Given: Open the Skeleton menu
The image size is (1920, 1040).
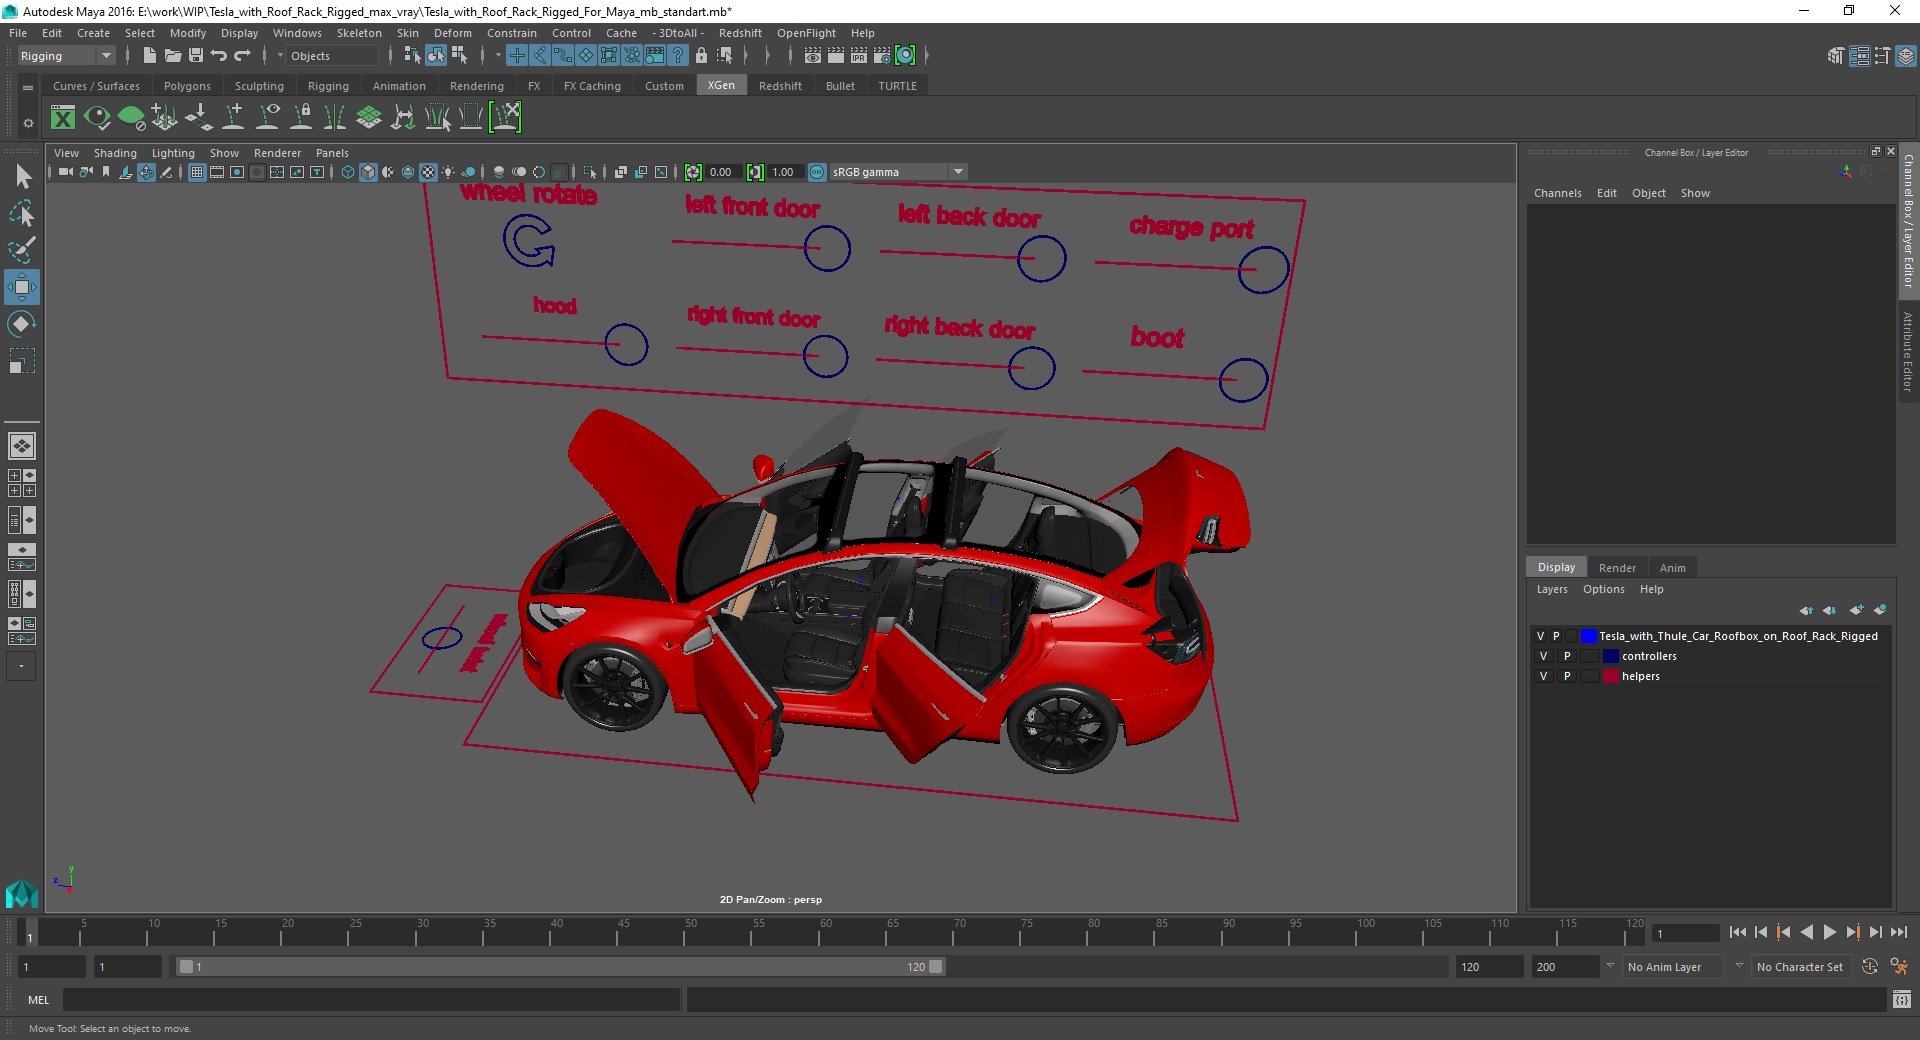Looking at the screenshot, I should 358,33.
